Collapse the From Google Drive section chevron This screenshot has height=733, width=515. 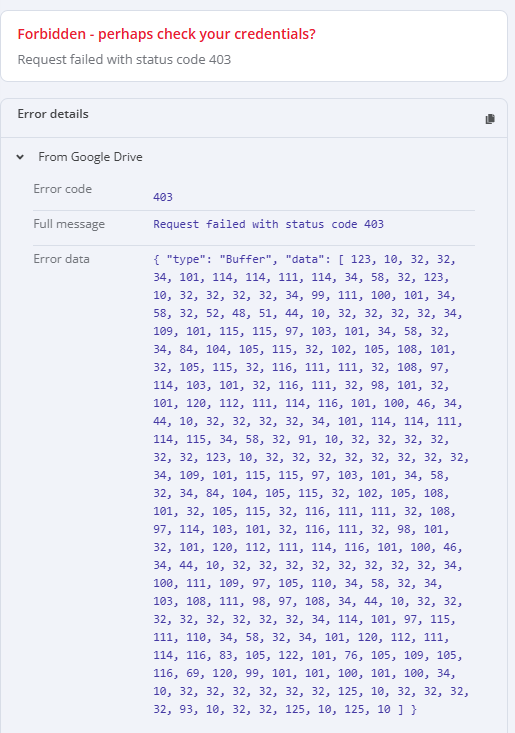pyautogui.click(x=20, y=157)
